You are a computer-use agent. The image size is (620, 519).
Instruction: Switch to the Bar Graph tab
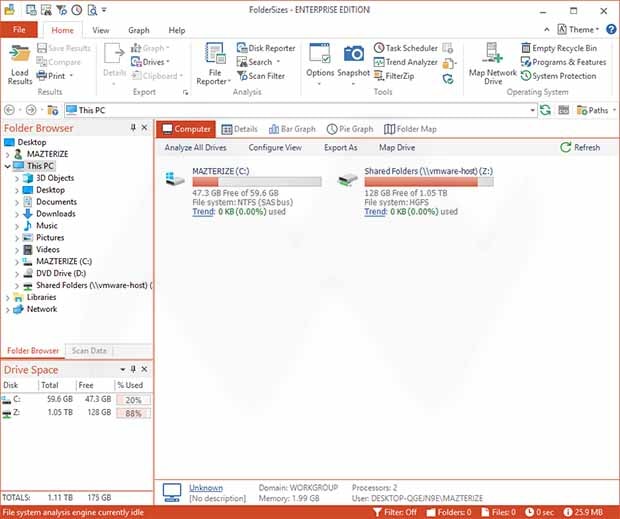(292, 129)
